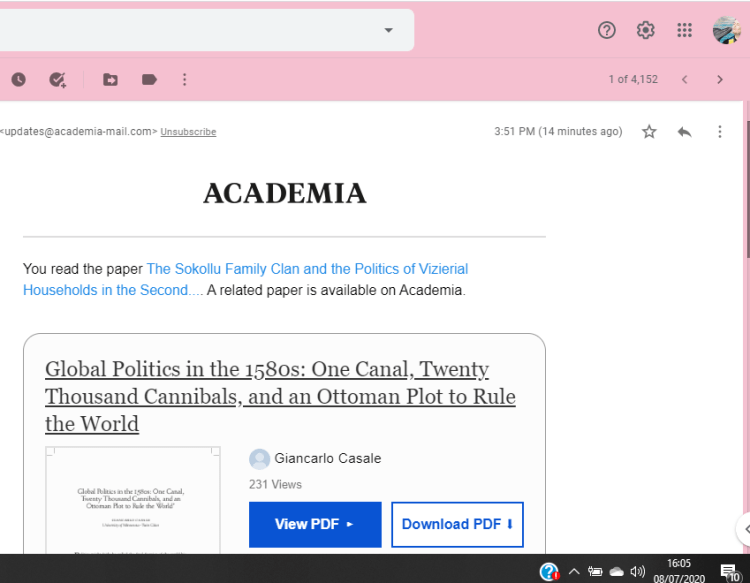Open toolbar More options menu
The height and width of the screenshot is (583, 750).
click(x=185, y=80)
